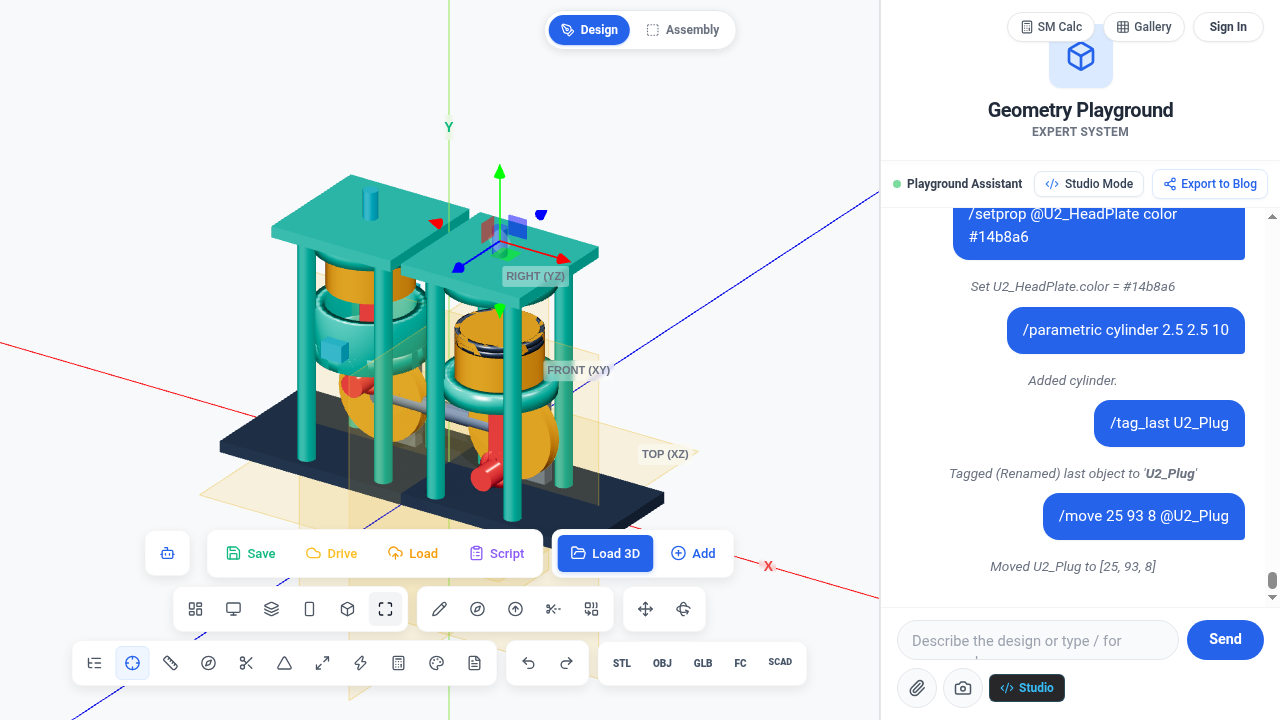Switch to the Design tab
The width and height of the screenshot is (1280, 720).
(x=589, y=30)
